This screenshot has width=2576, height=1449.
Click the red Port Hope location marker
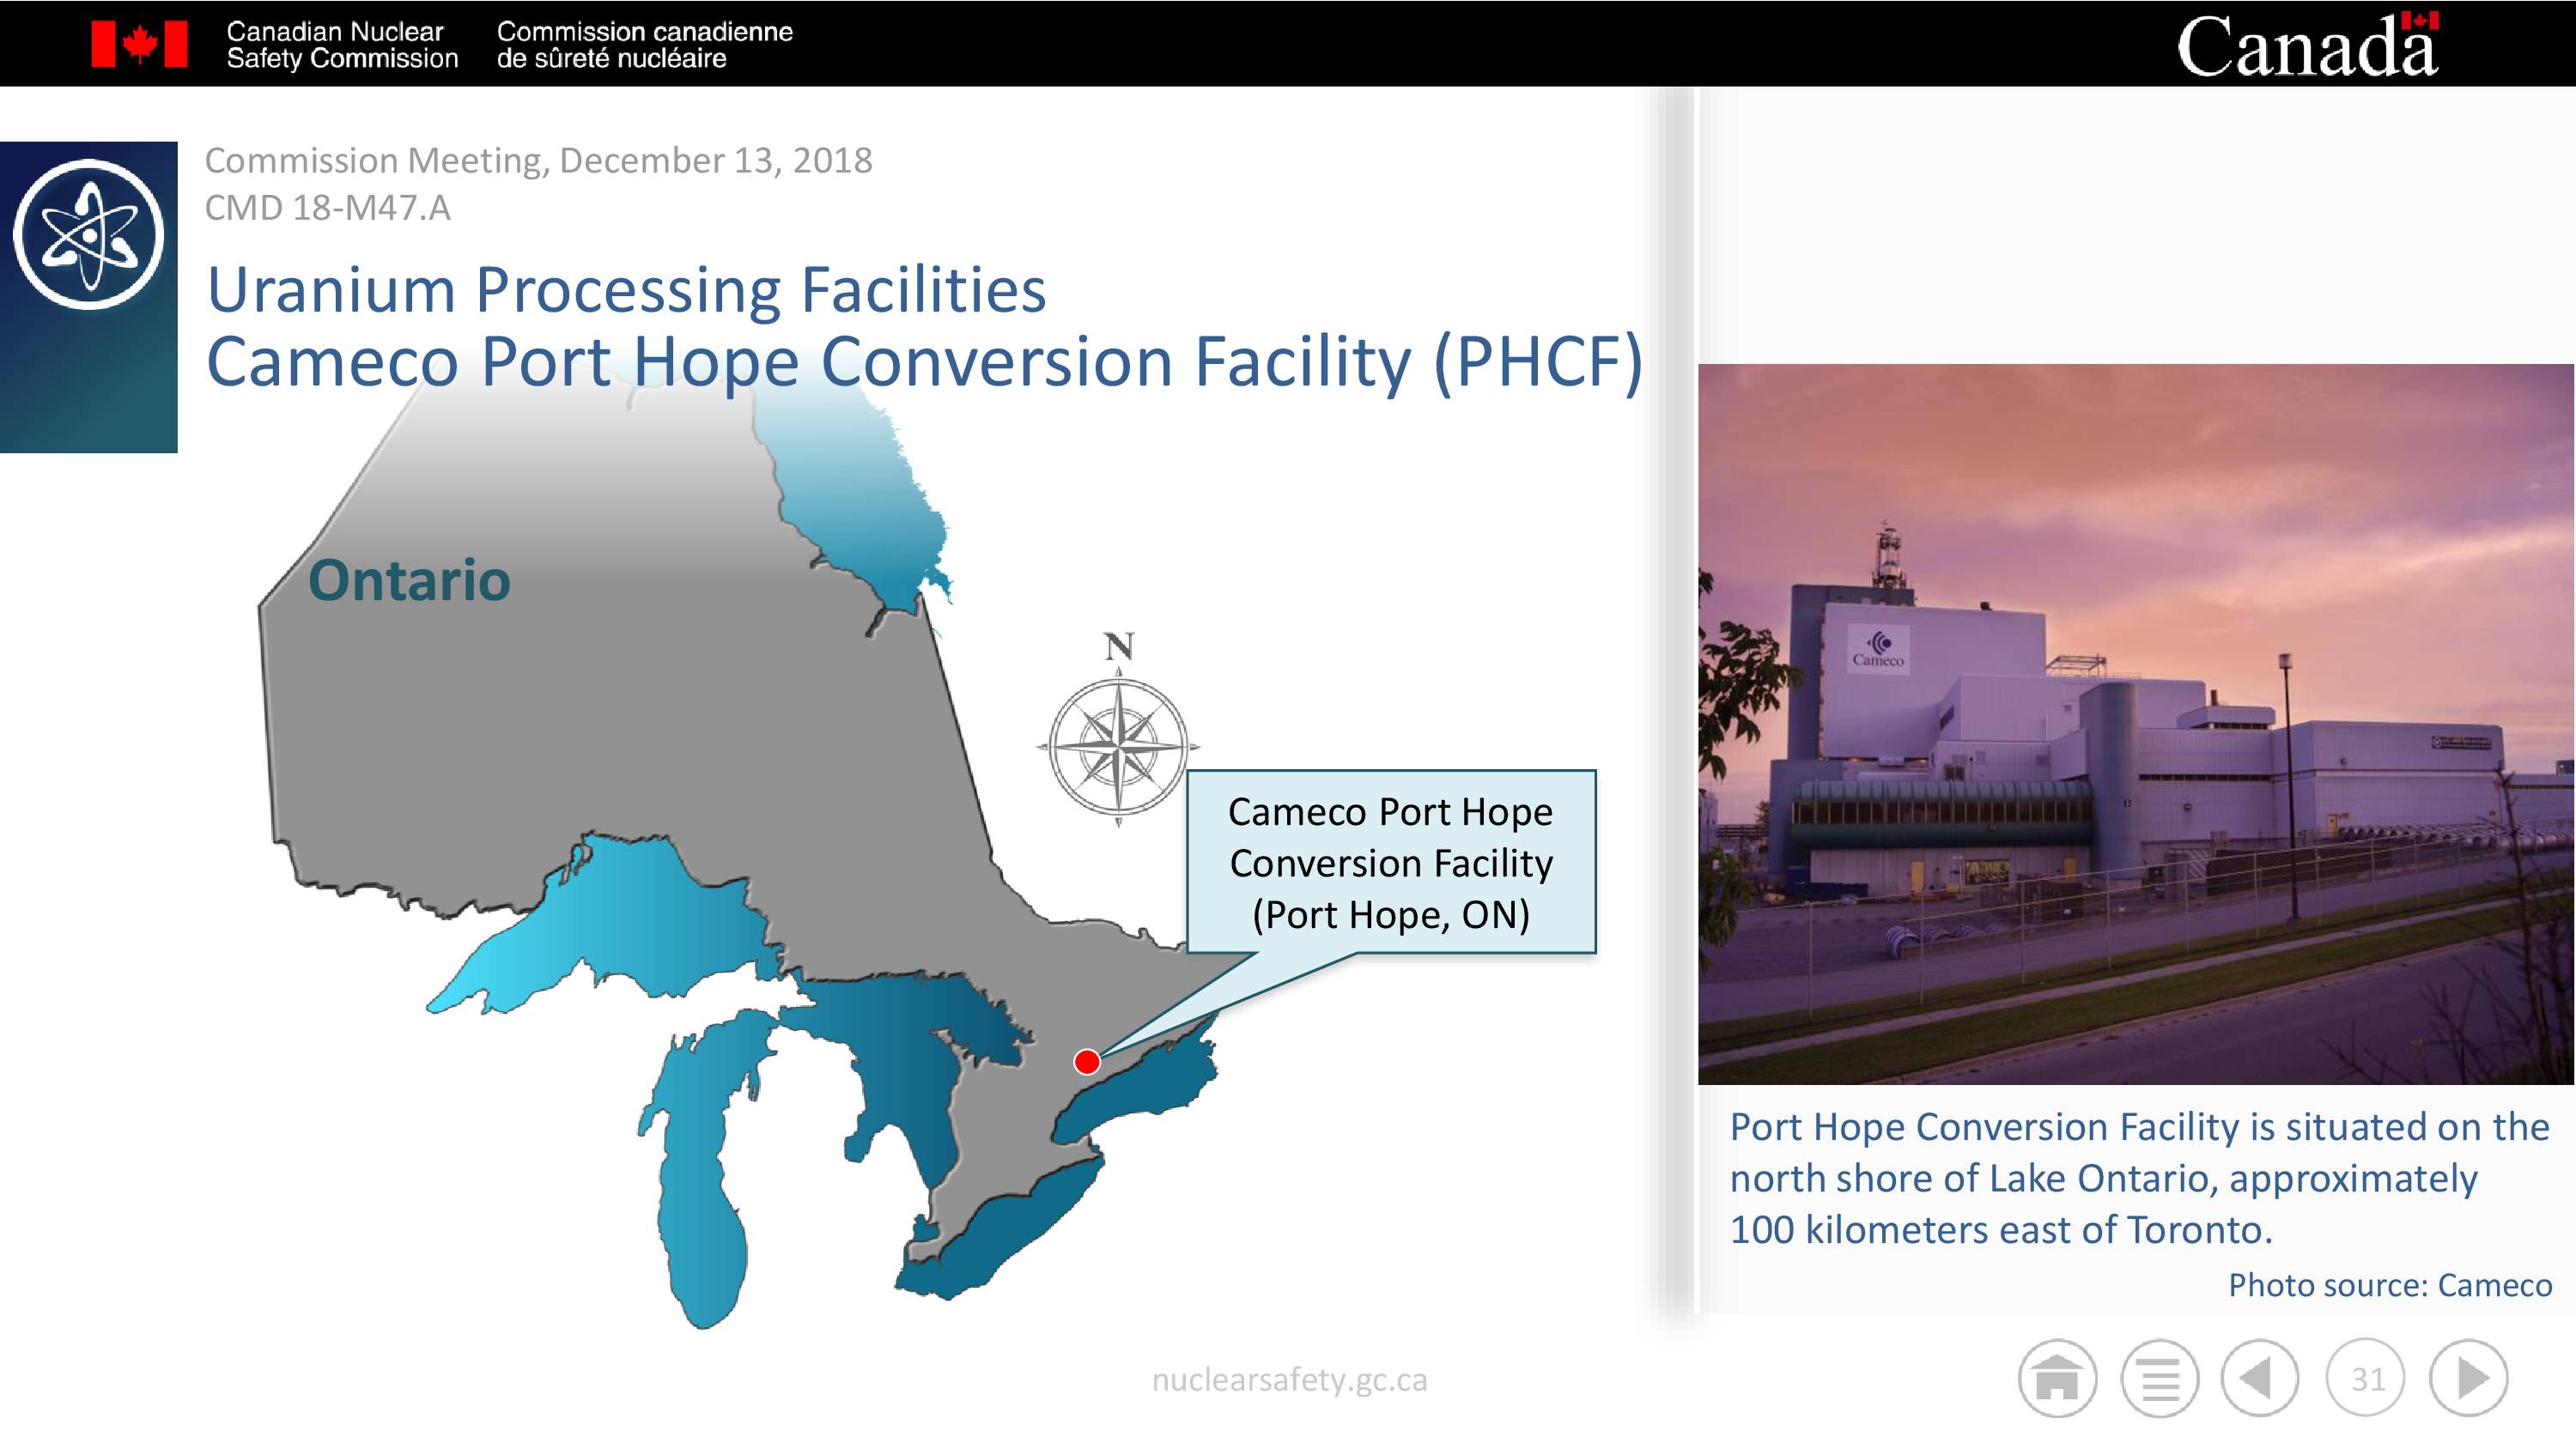click(x=1087, y=1061)
